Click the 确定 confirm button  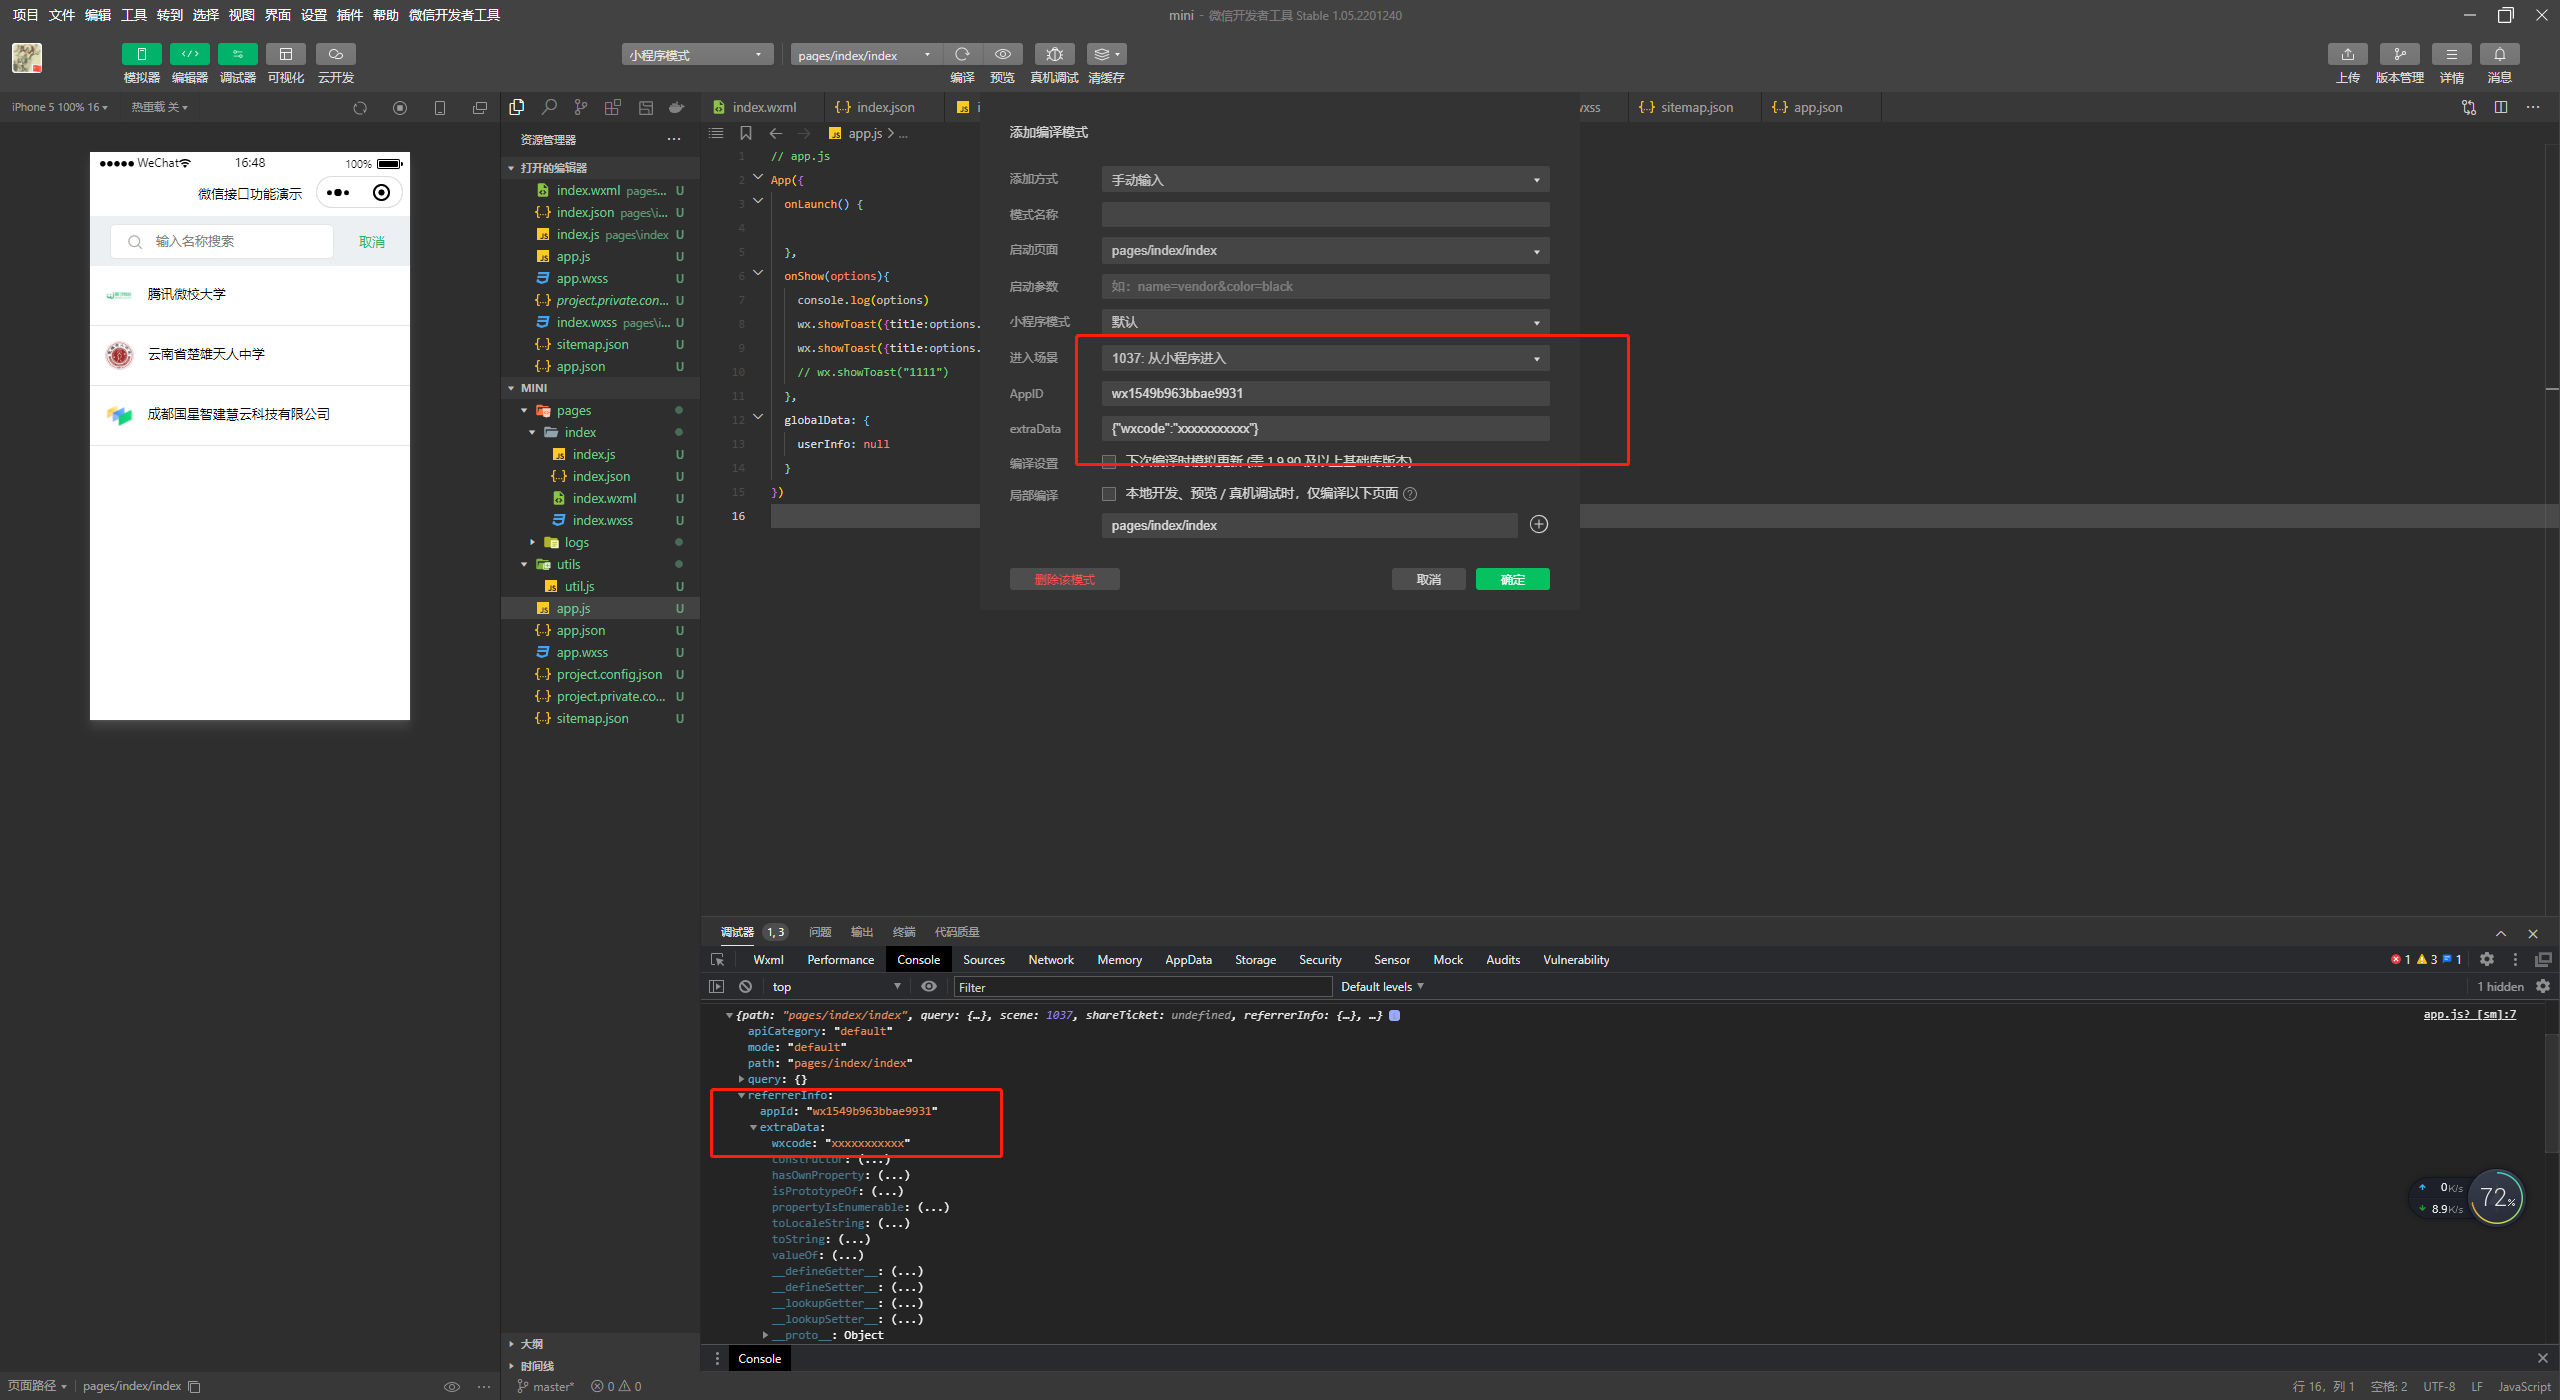point(1512,580)
